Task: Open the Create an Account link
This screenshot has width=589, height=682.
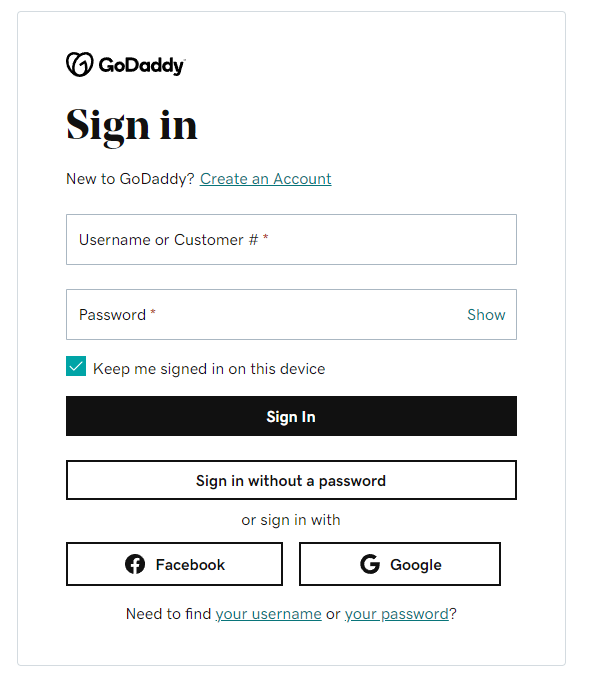Action: [x=265, y=179]
